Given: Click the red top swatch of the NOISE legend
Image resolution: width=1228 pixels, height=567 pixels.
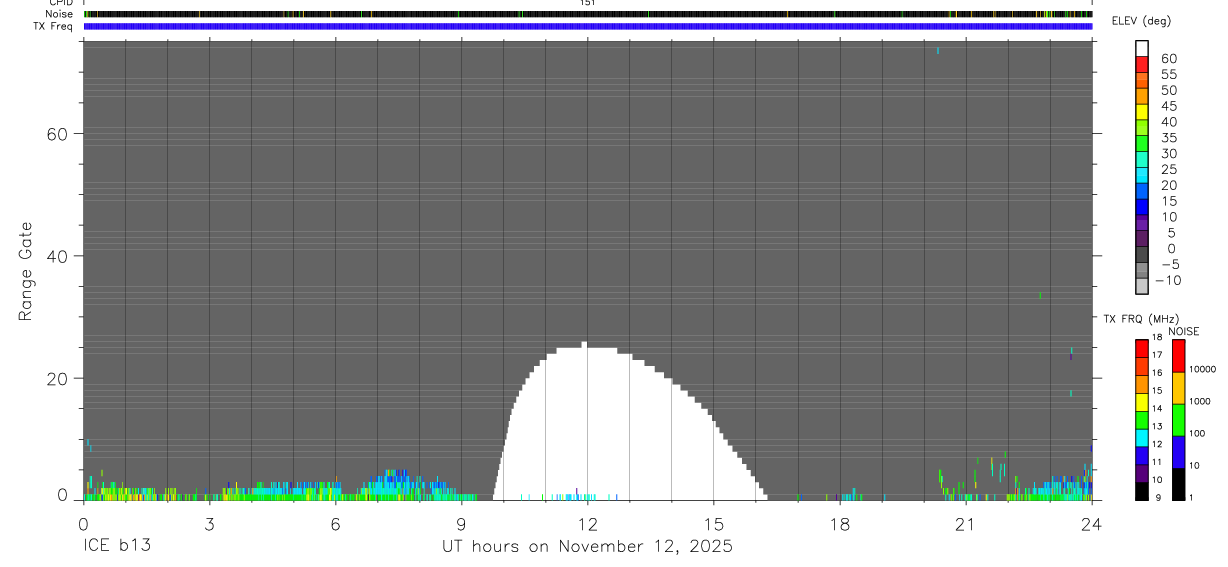Looking at the screenshot, I should tap(1179, 355).
